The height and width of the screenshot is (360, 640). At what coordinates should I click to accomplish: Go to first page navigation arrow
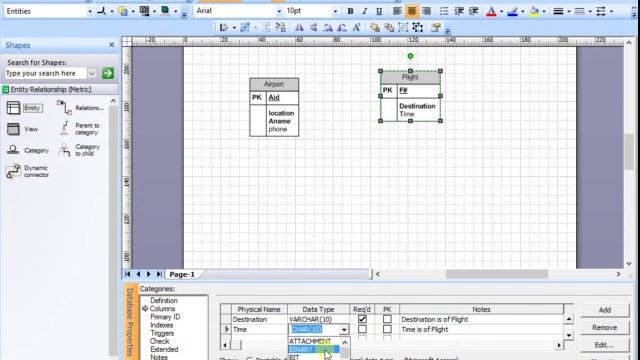click(x=128, y=274)
